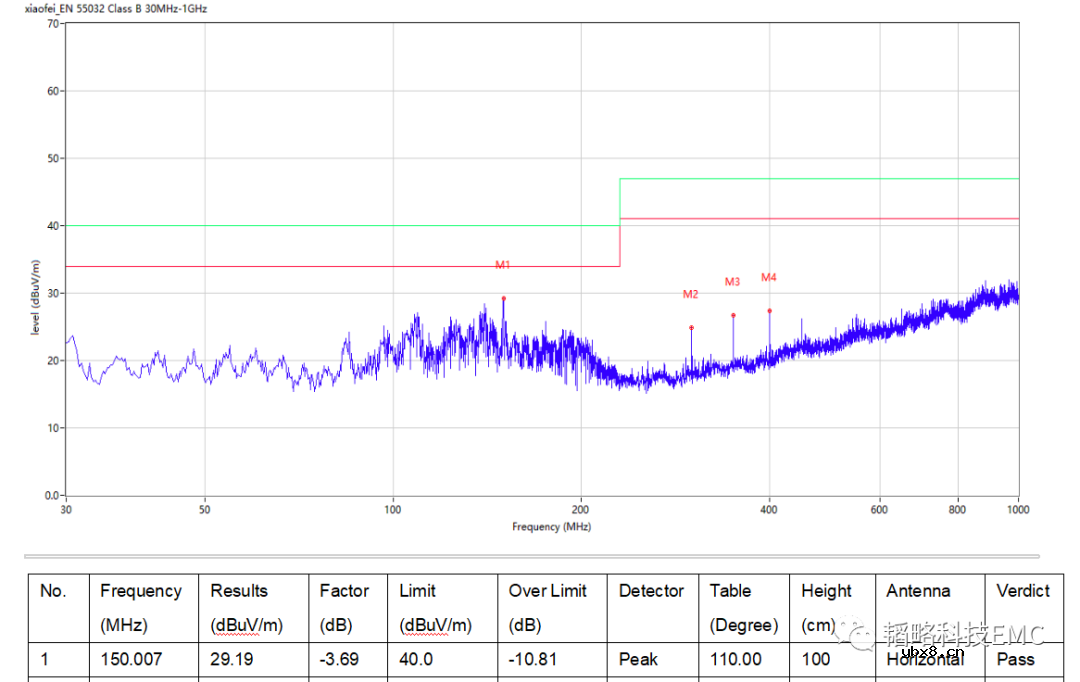Click the chart title xiaofei_EN 55032 Class B
1080x682 pixels.
coord(116,8)
